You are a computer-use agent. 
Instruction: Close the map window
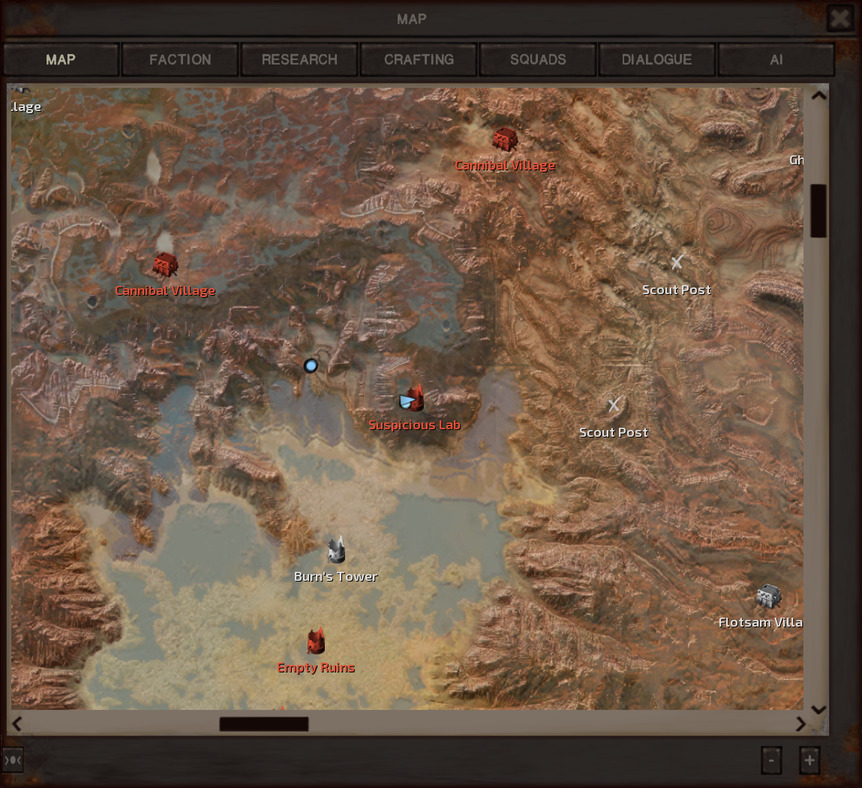point(840,19)
